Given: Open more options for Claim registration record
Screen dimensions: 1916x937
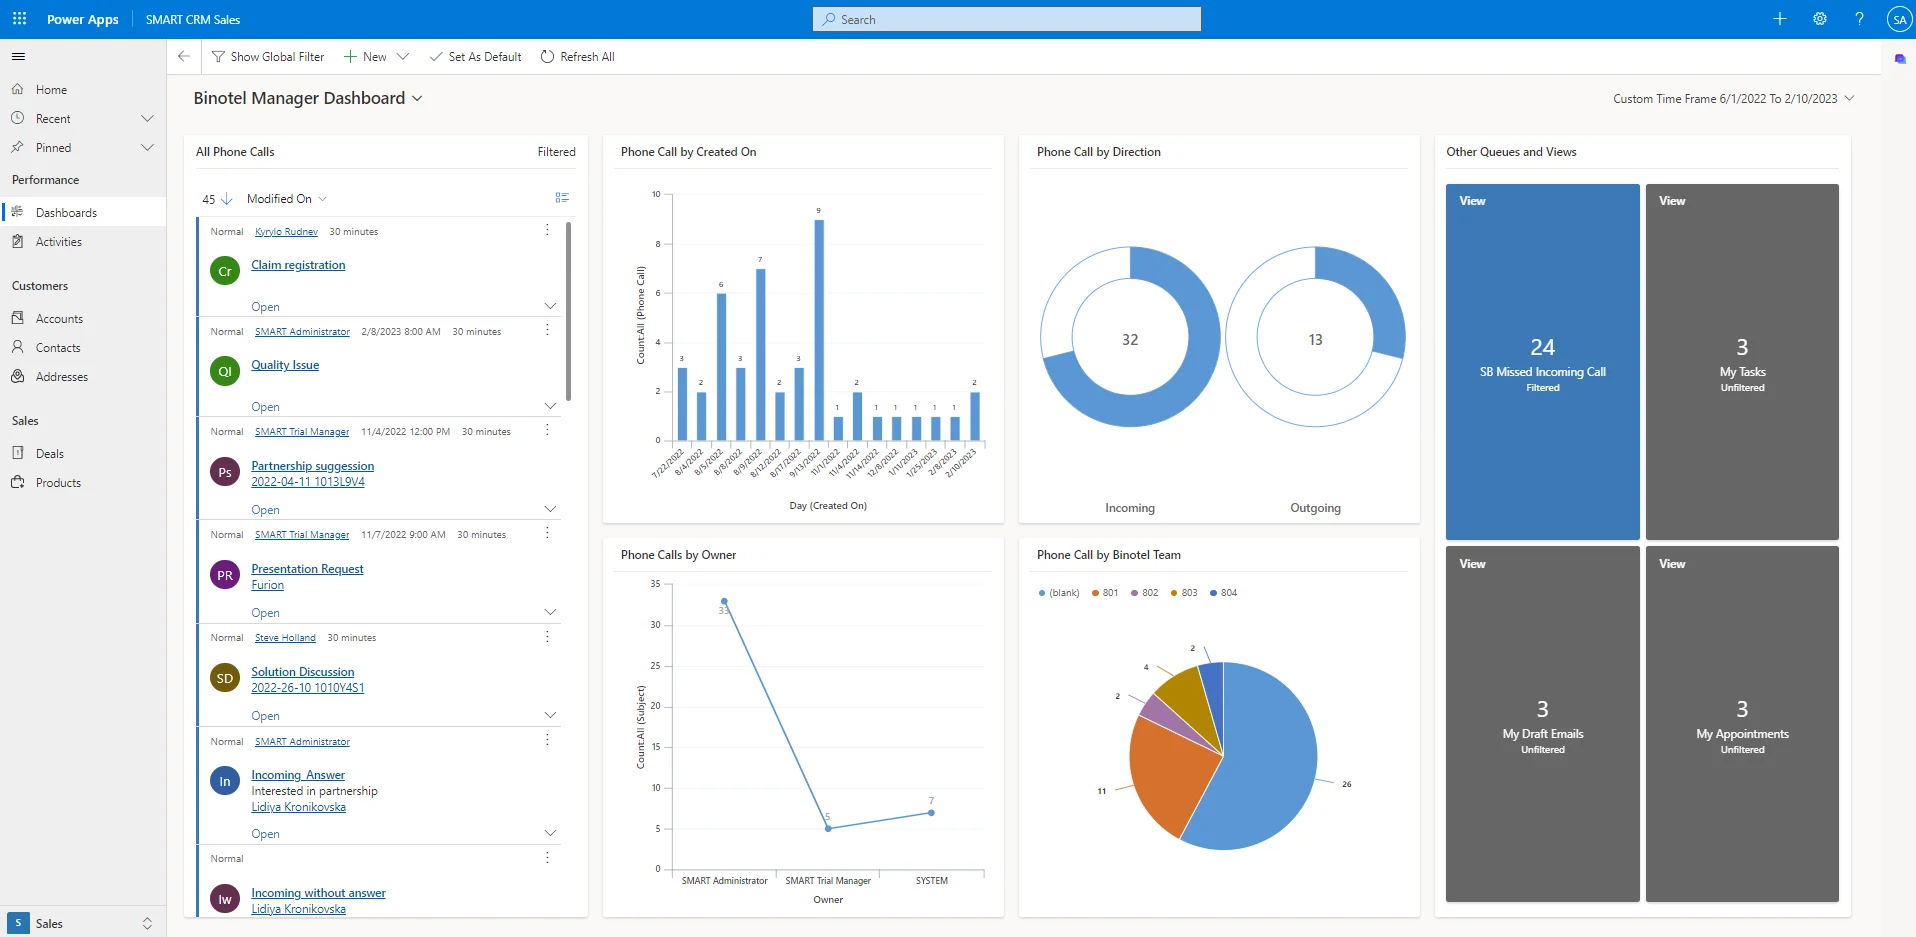Looking at the screenshot, I should coord(547,231).
